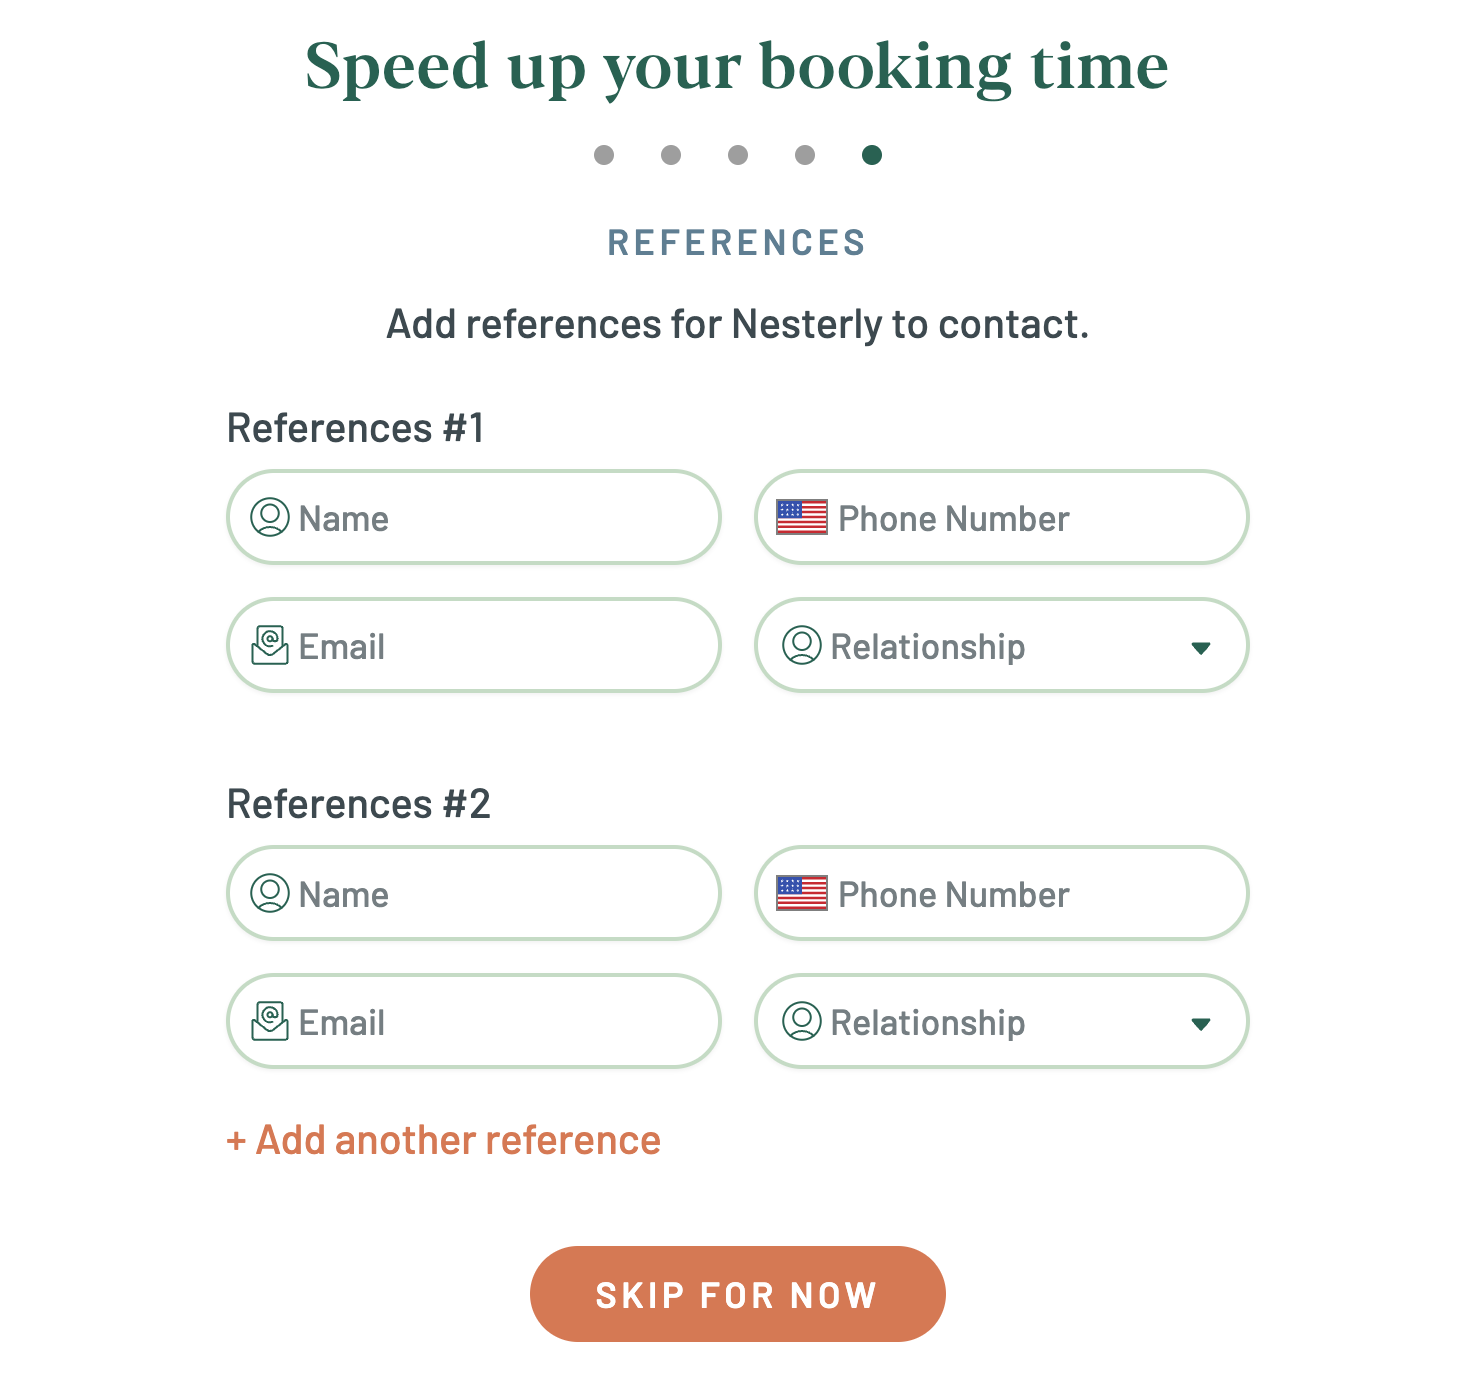Focus the Reference #1 Name input

[474, 518]
